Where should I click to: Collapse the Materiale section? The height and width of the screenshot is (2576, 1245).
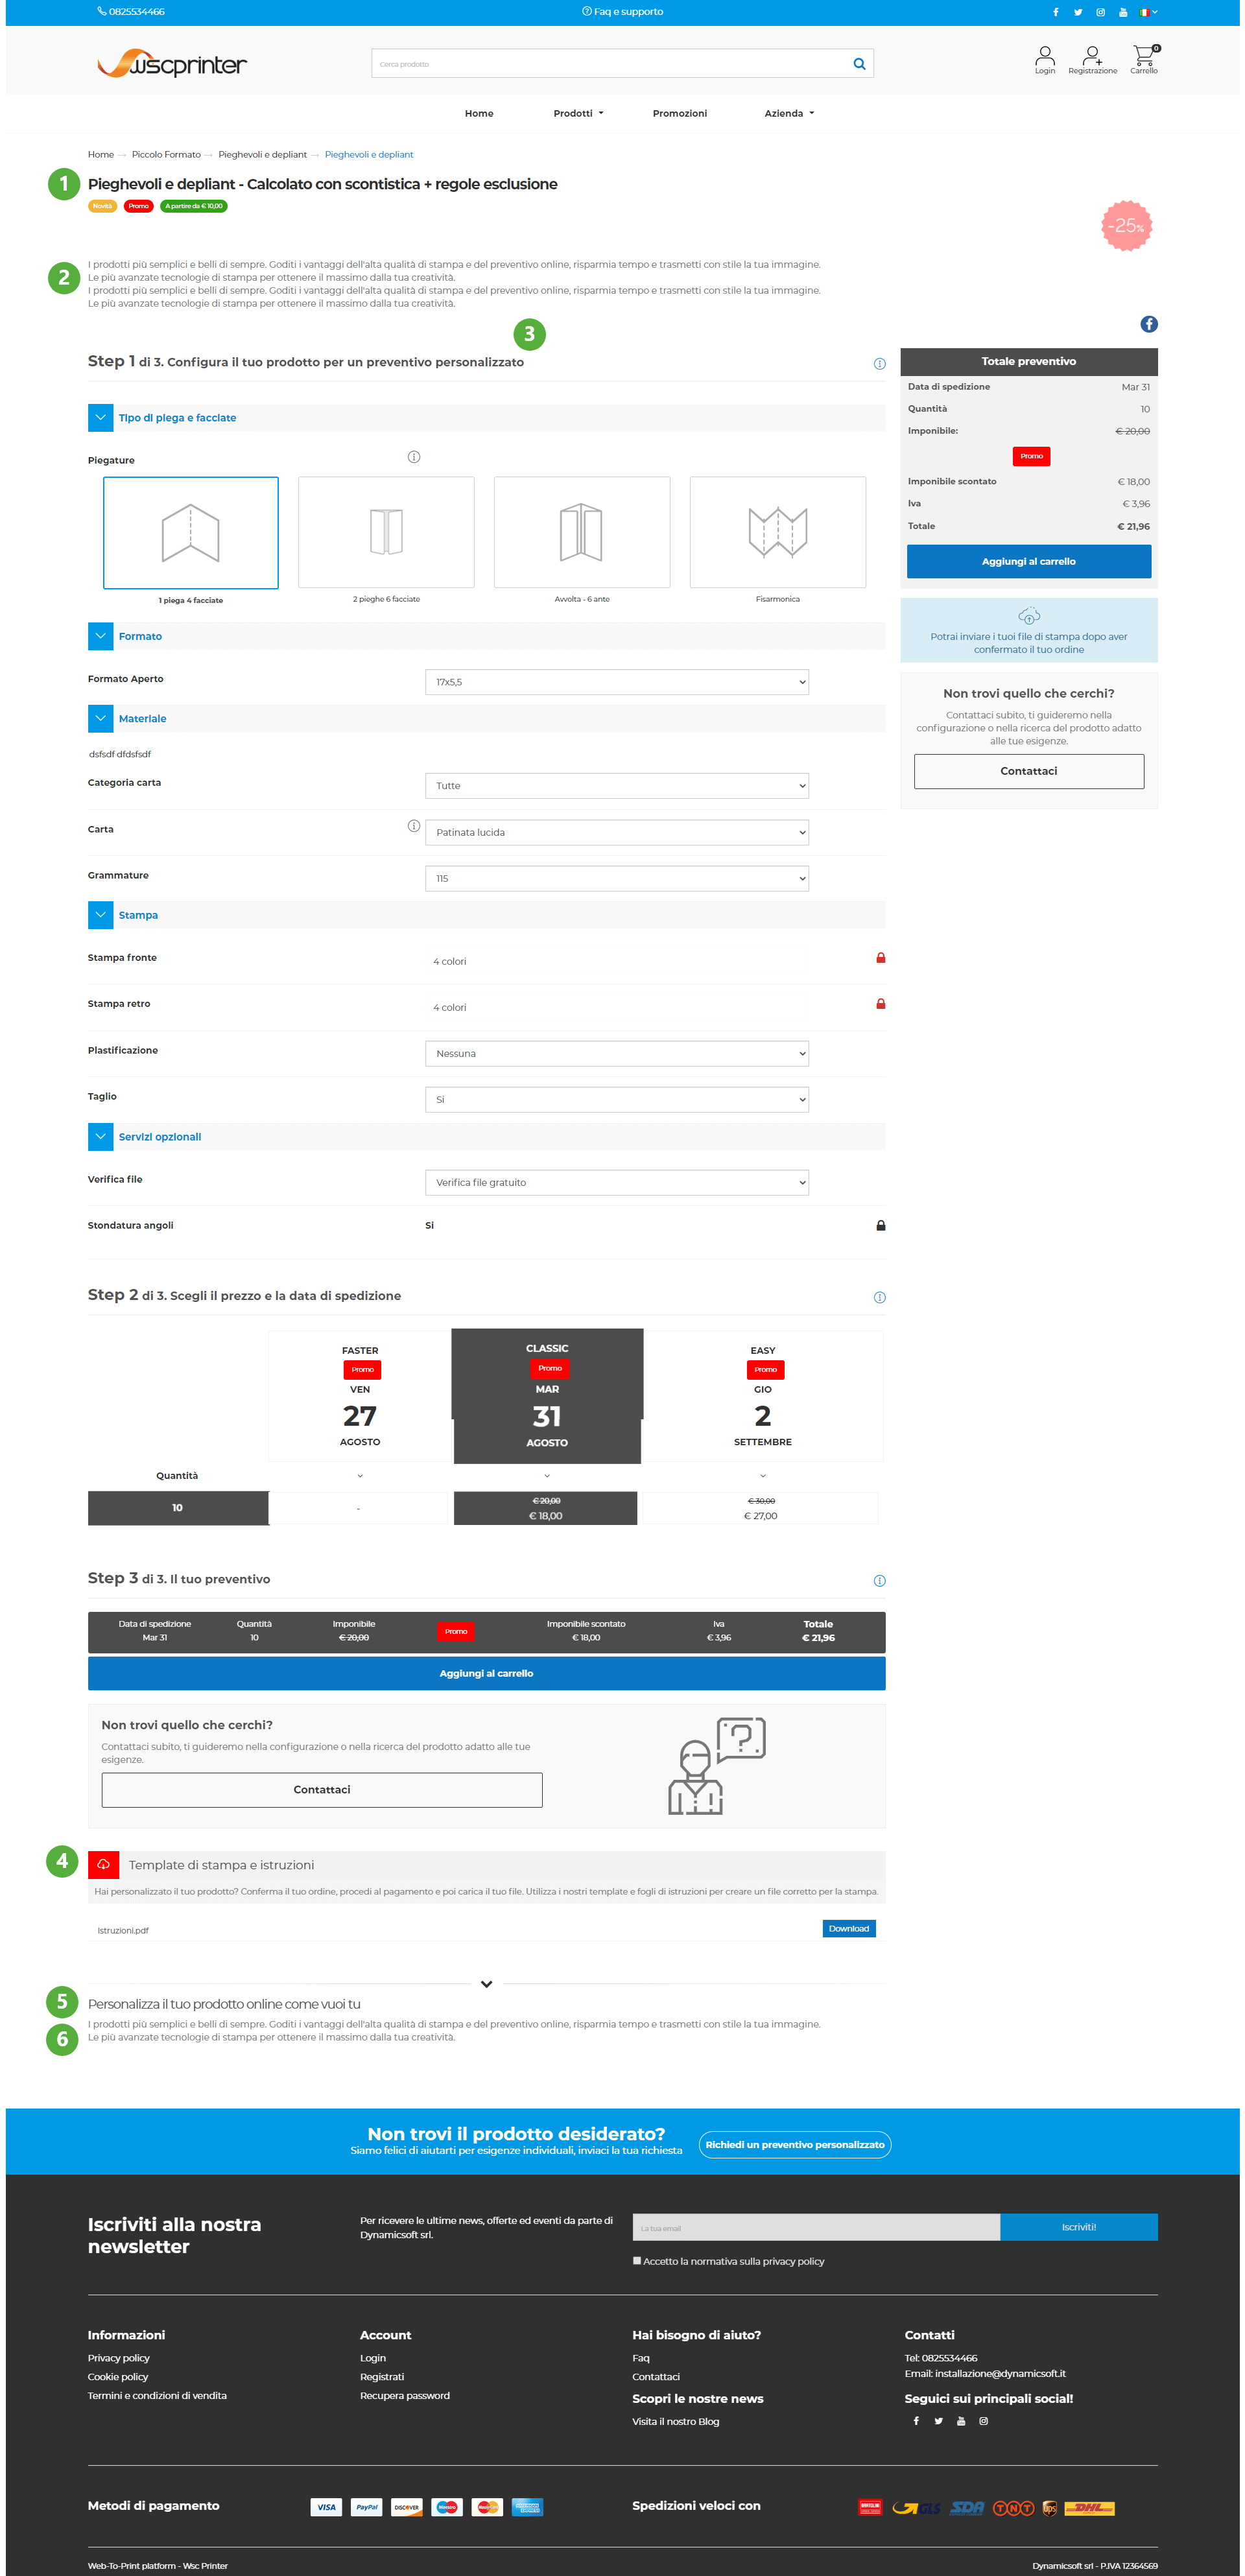(x=100, y=718)
